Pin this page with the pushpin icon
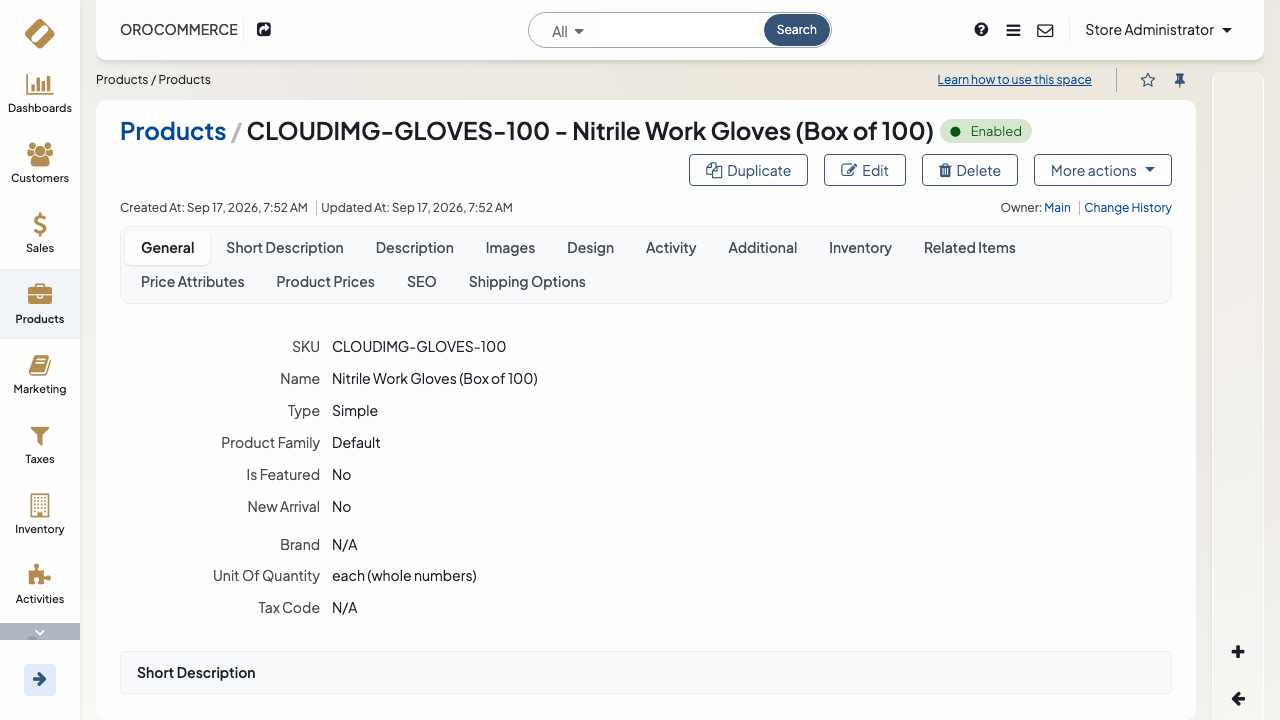 coord(1180,80)
